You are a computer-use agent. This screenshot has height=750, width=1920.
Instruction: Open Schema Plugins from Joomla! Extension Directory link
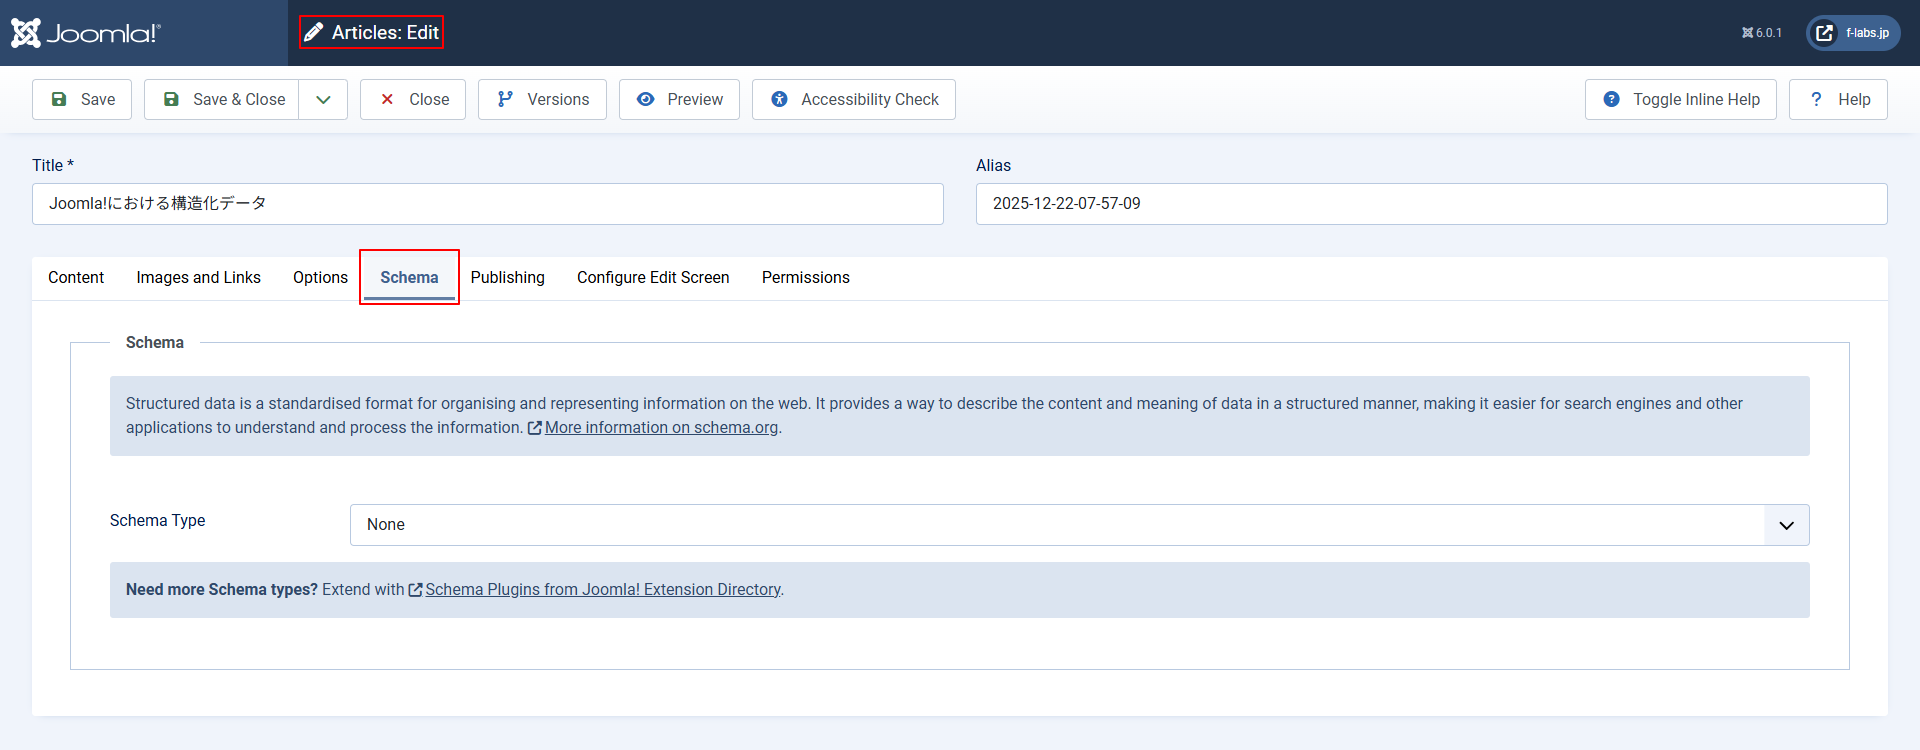tap(602, 590)
